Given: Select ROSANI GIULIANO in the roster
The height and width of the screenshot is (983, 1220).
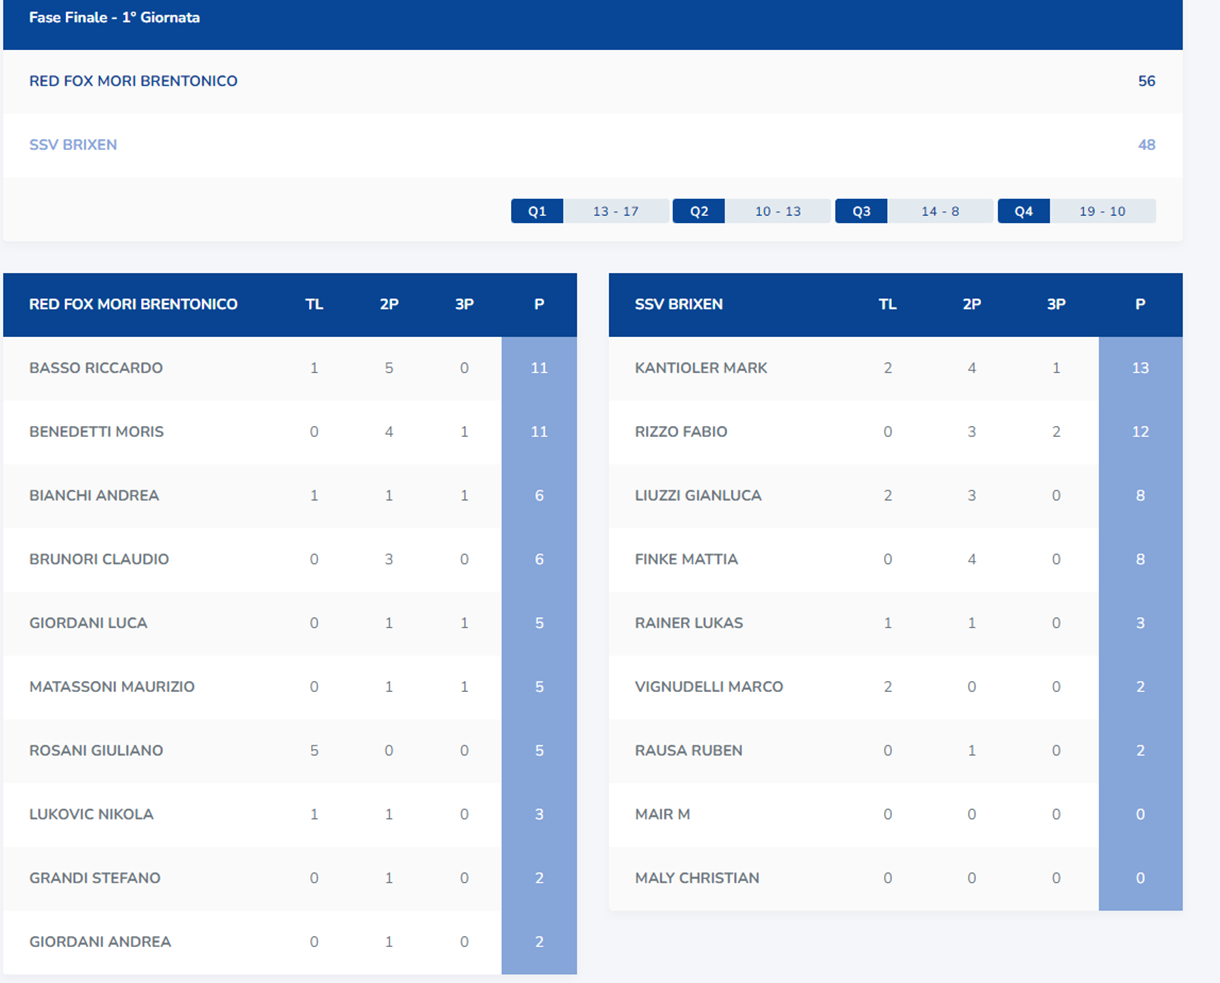Looking at the screenshot, I should pyautogui.click(x=96, y=750).
